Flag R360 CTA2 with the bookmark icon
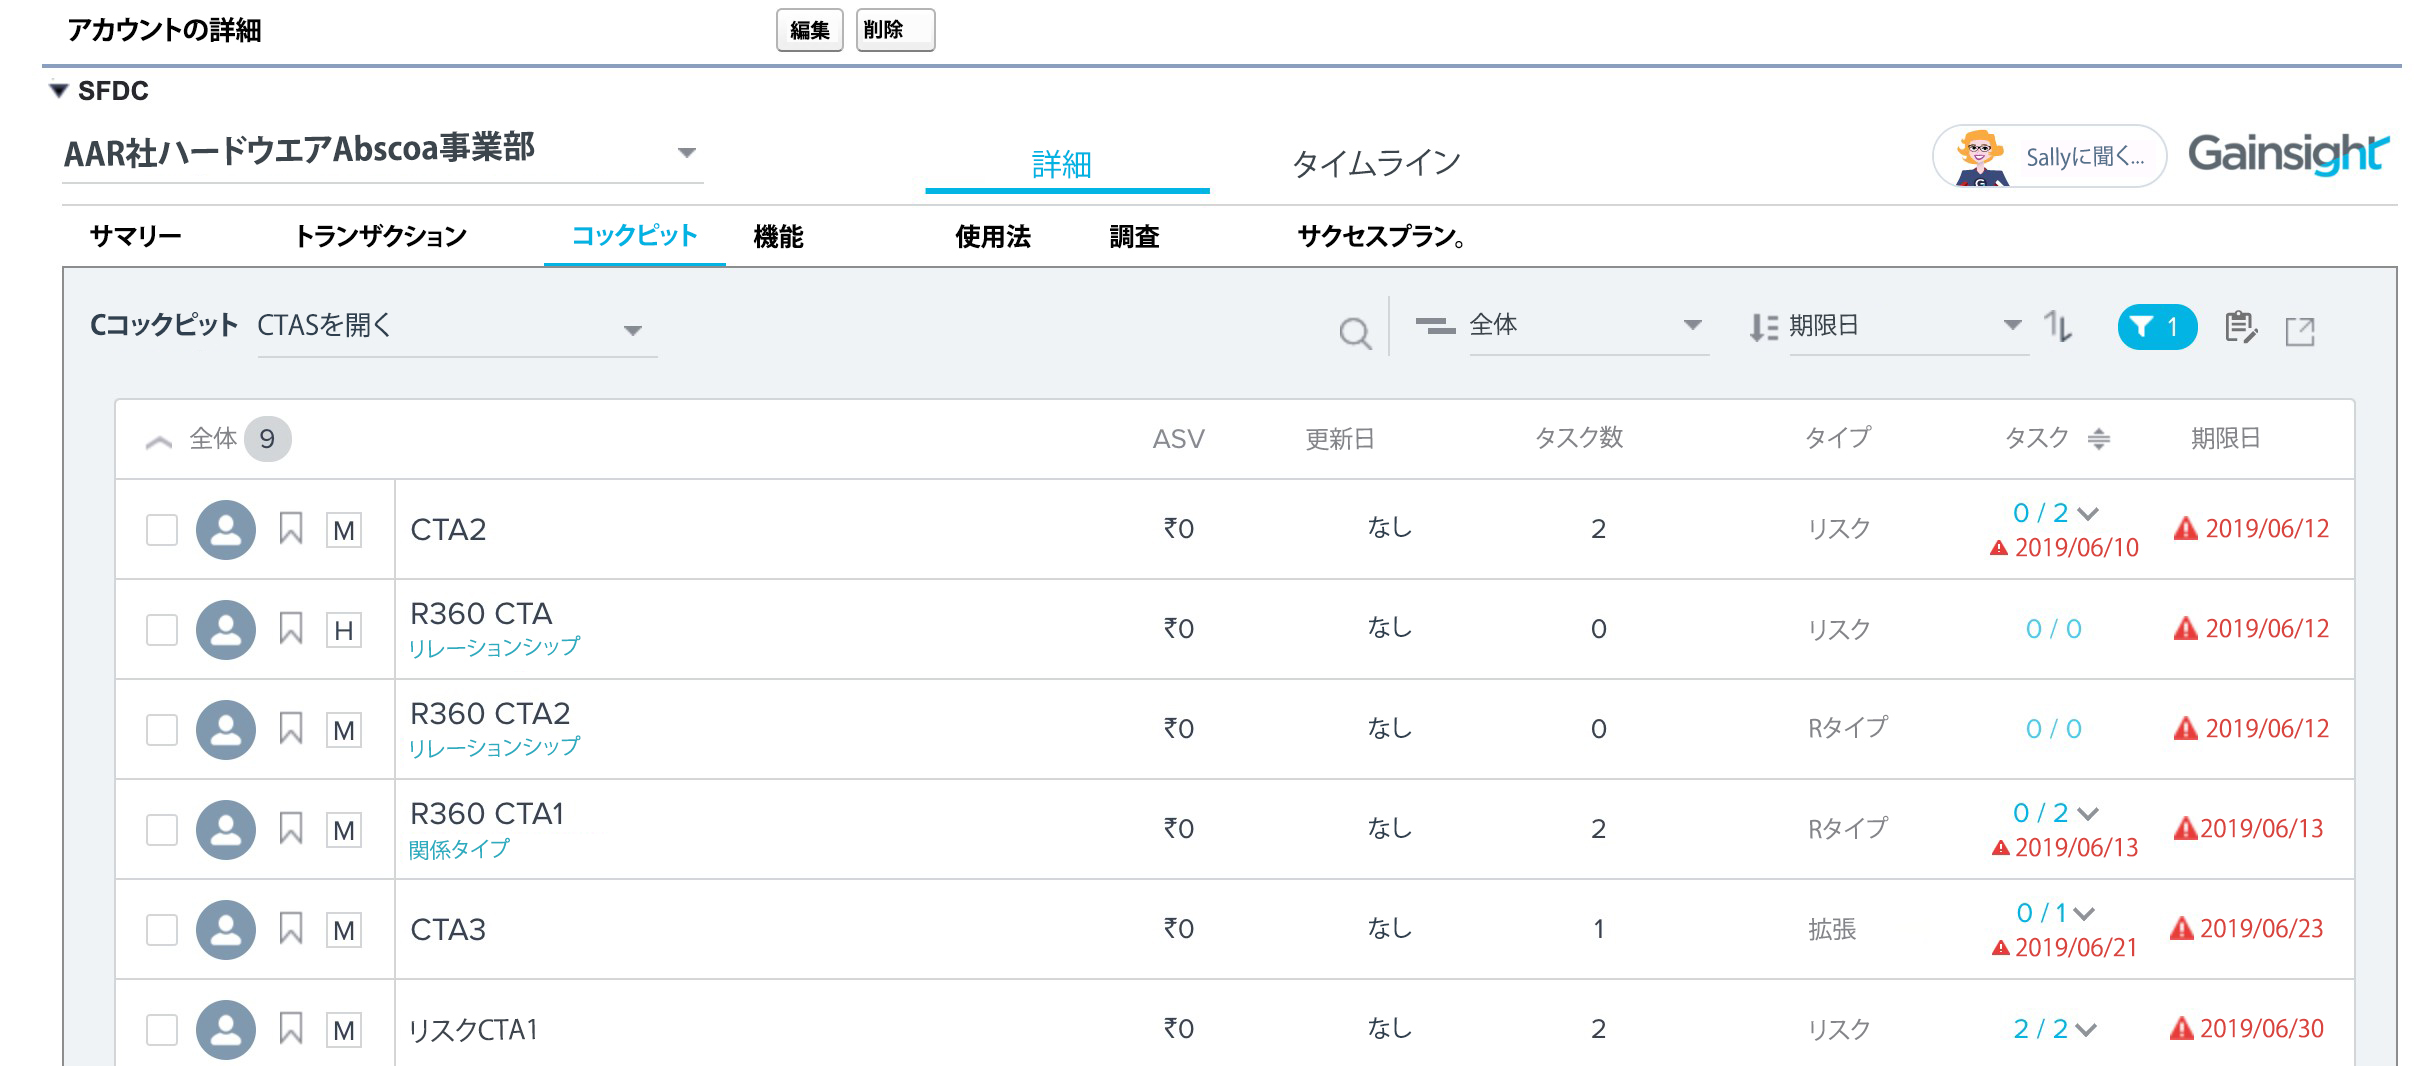 (291, 728)
